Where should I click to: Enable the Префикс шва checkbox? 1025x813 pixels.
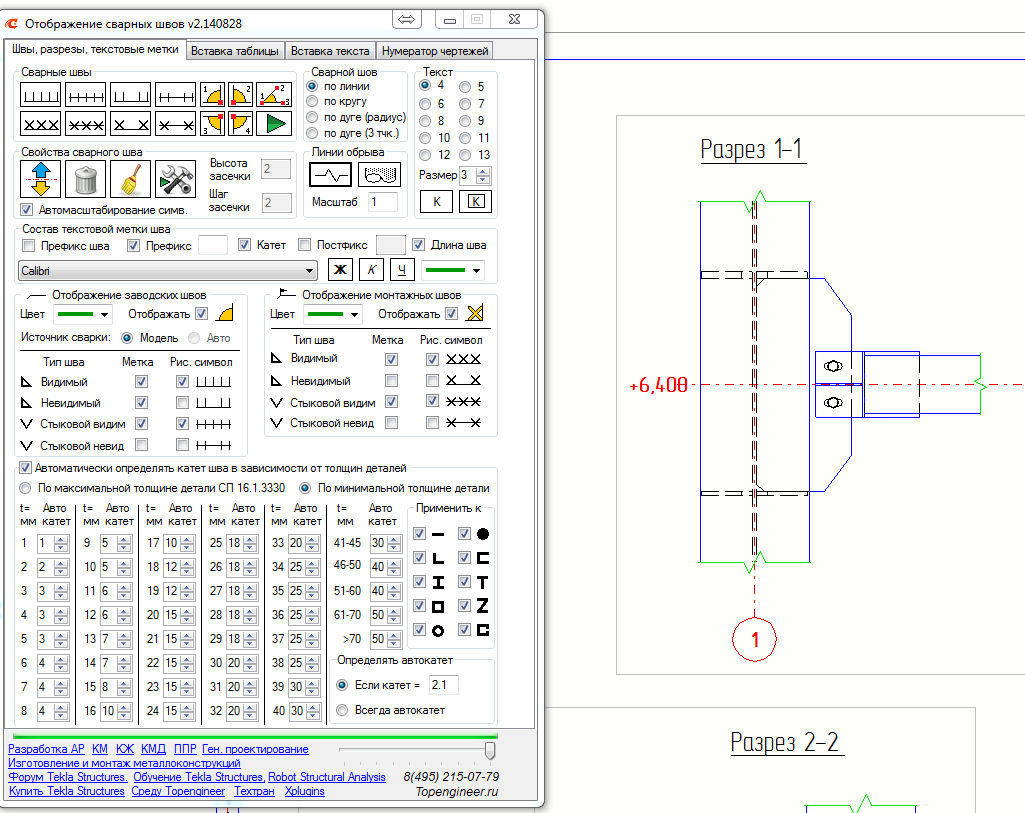tap(28, 245)
